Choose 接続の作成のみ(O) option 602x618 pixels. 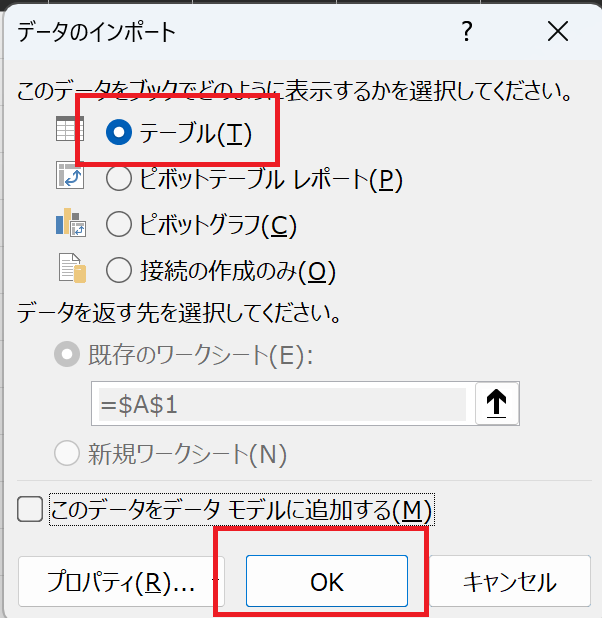(x=119, y=270)
